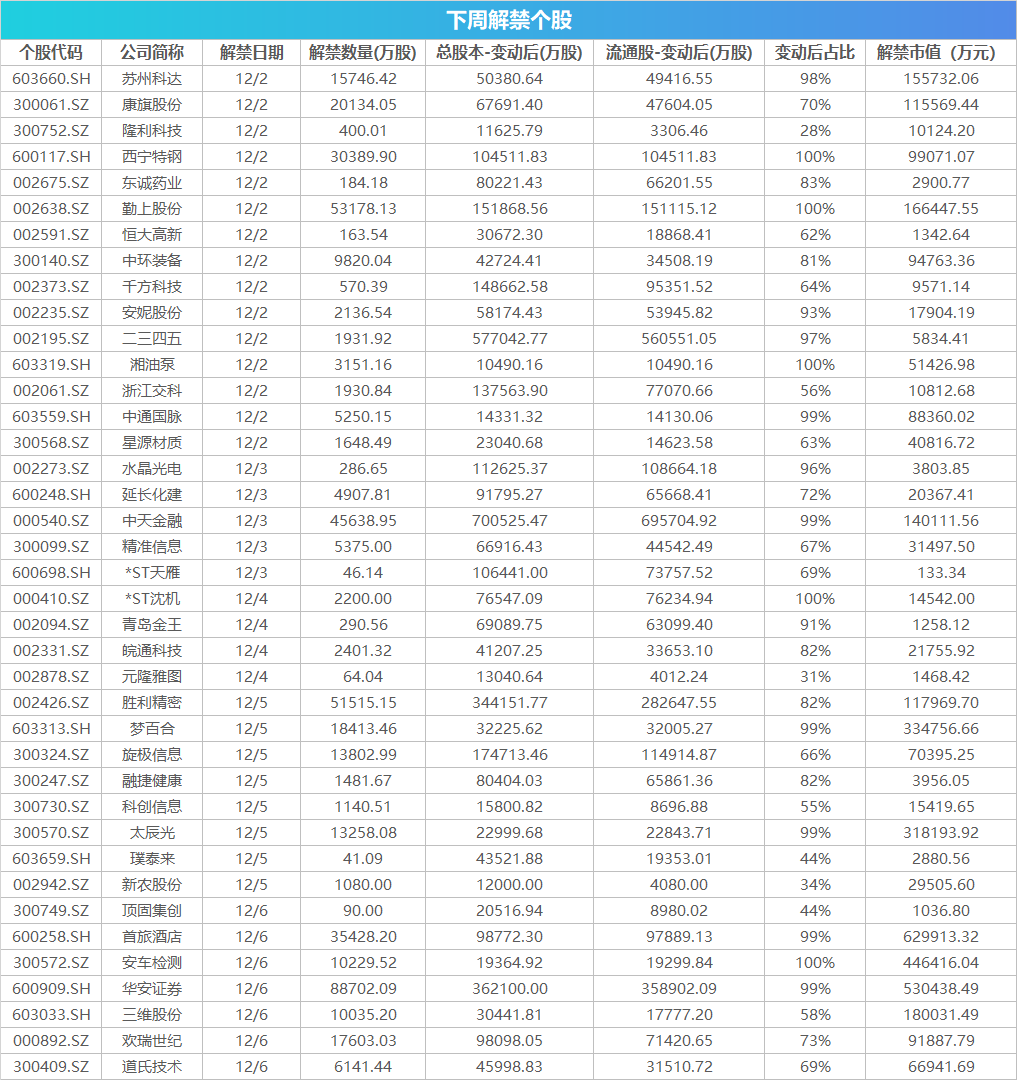Select company name 科创信息
Screen dimensions: 1017x1080
[152, 807]
